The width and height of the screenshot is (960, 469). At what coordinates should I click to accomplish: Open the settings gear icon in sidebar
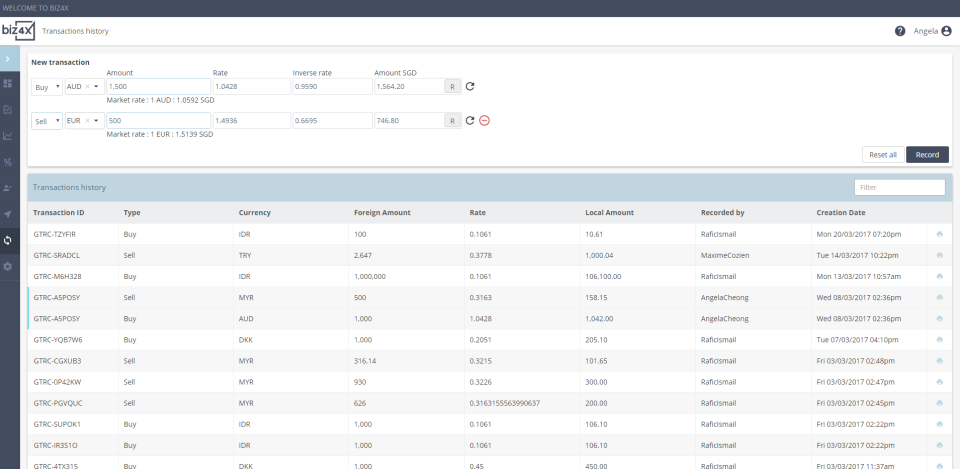pyautogui.click(x=8, y=266)
